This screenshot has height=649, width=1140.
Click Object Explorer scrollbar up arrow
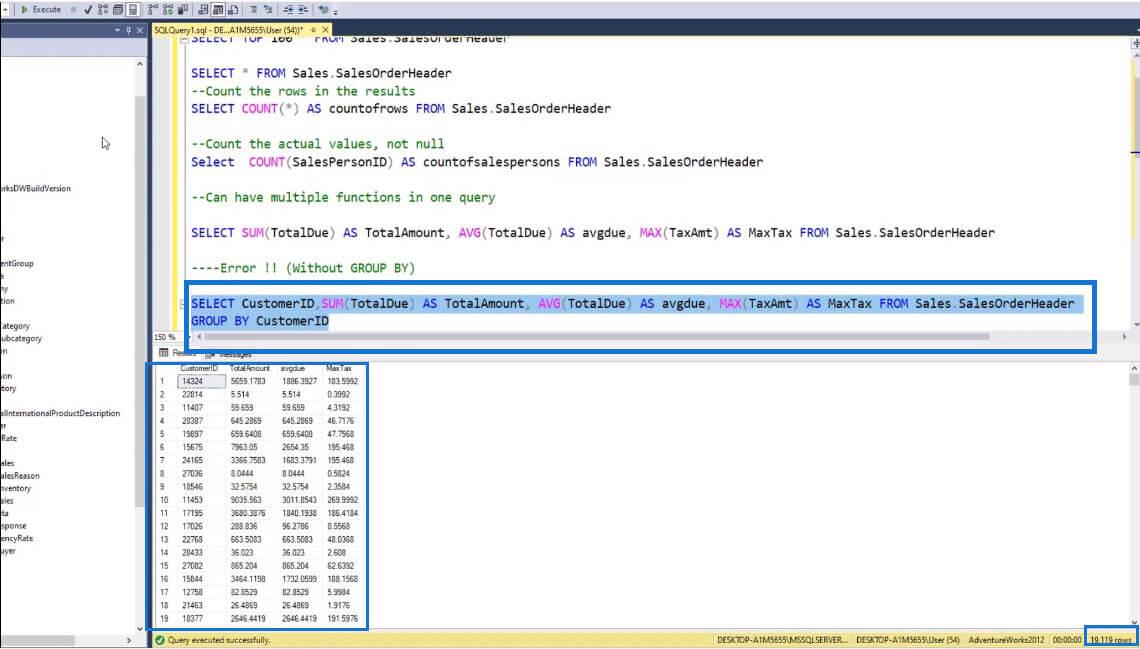point(140,64)
